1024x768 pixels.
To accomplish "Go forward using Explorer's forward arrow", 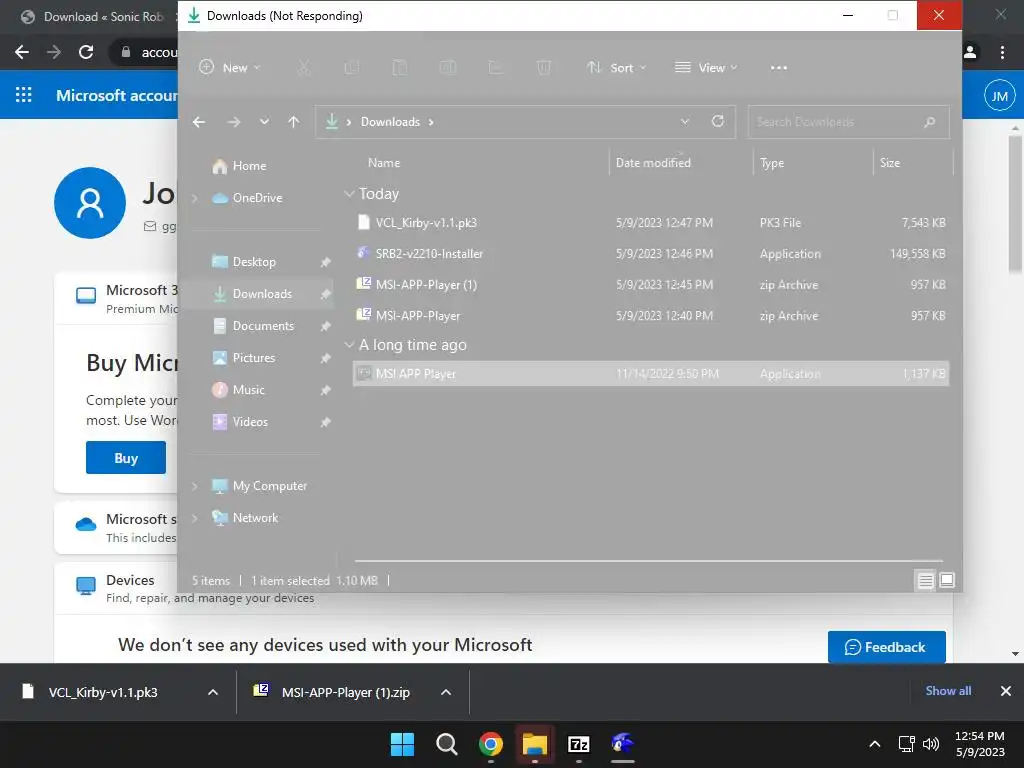I will click(234, 122).
